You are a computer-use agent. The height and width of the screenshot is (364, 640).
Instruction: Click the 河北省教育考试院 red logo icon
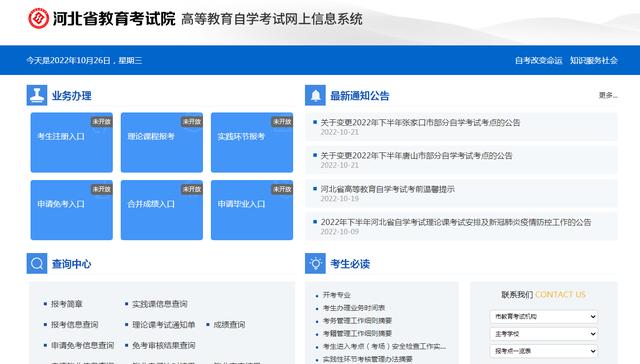[38, 18]
